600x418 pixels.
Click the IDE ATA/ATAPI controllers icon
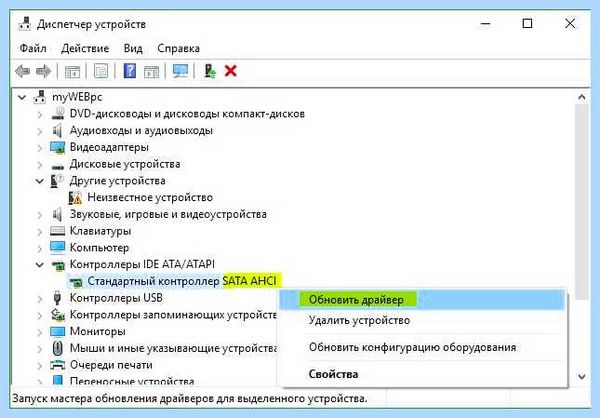pyautogui.click(x=58, y=265)
